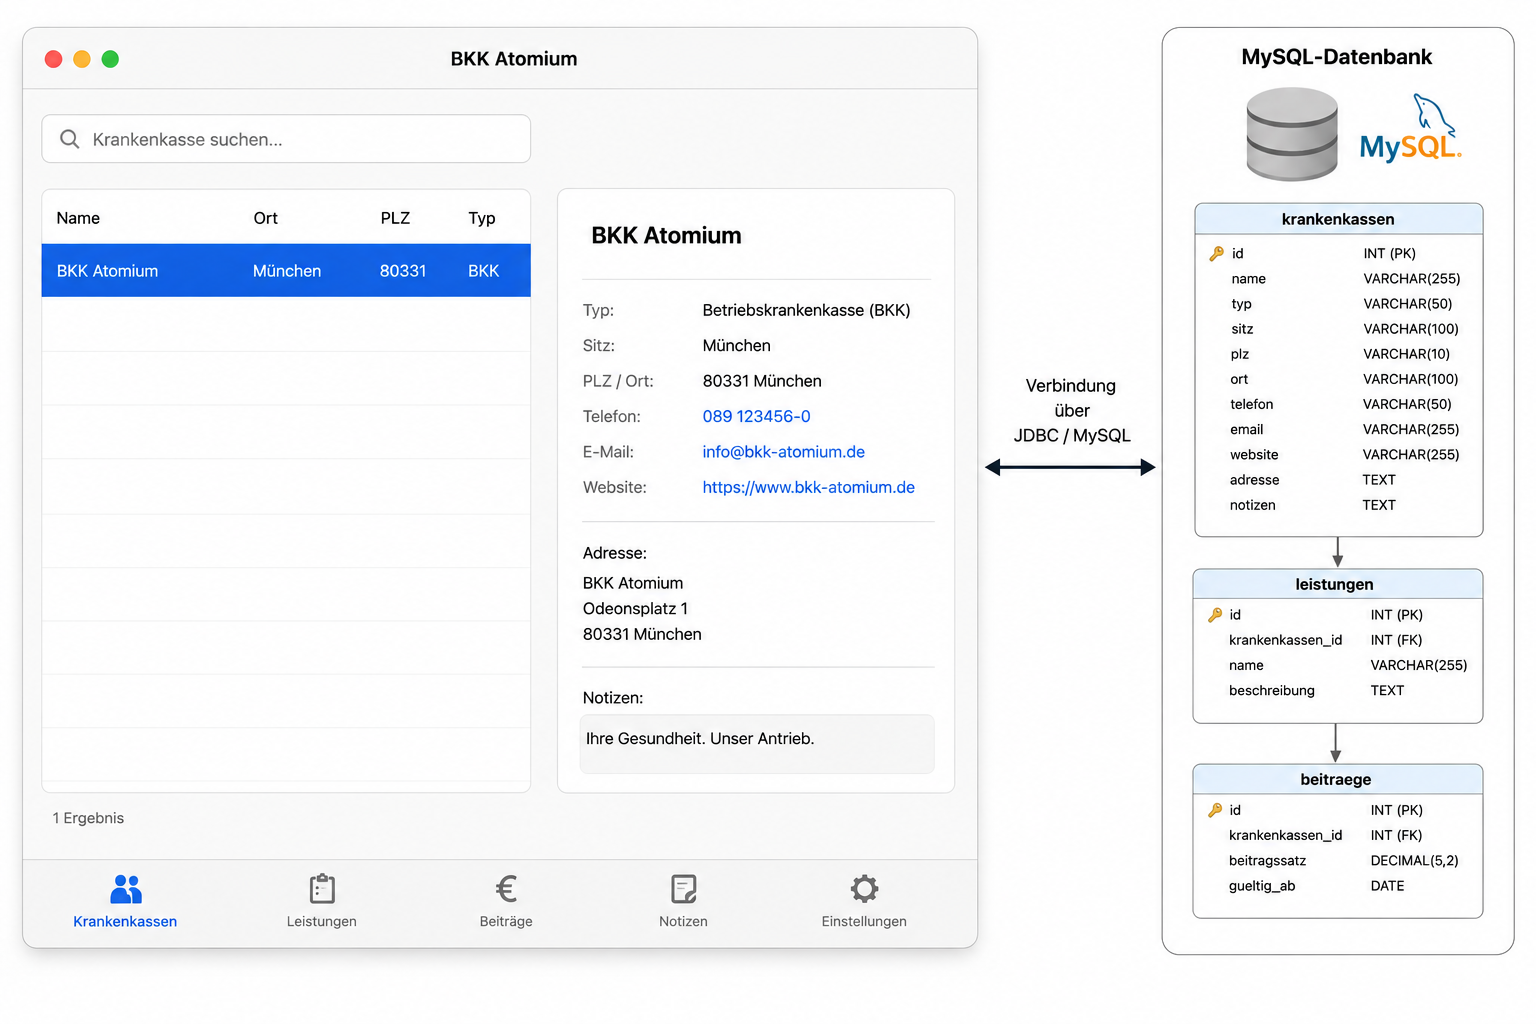The image size is (1536, 1024).
Task: Click the gray database cylinder icon
Action: 1292,134
